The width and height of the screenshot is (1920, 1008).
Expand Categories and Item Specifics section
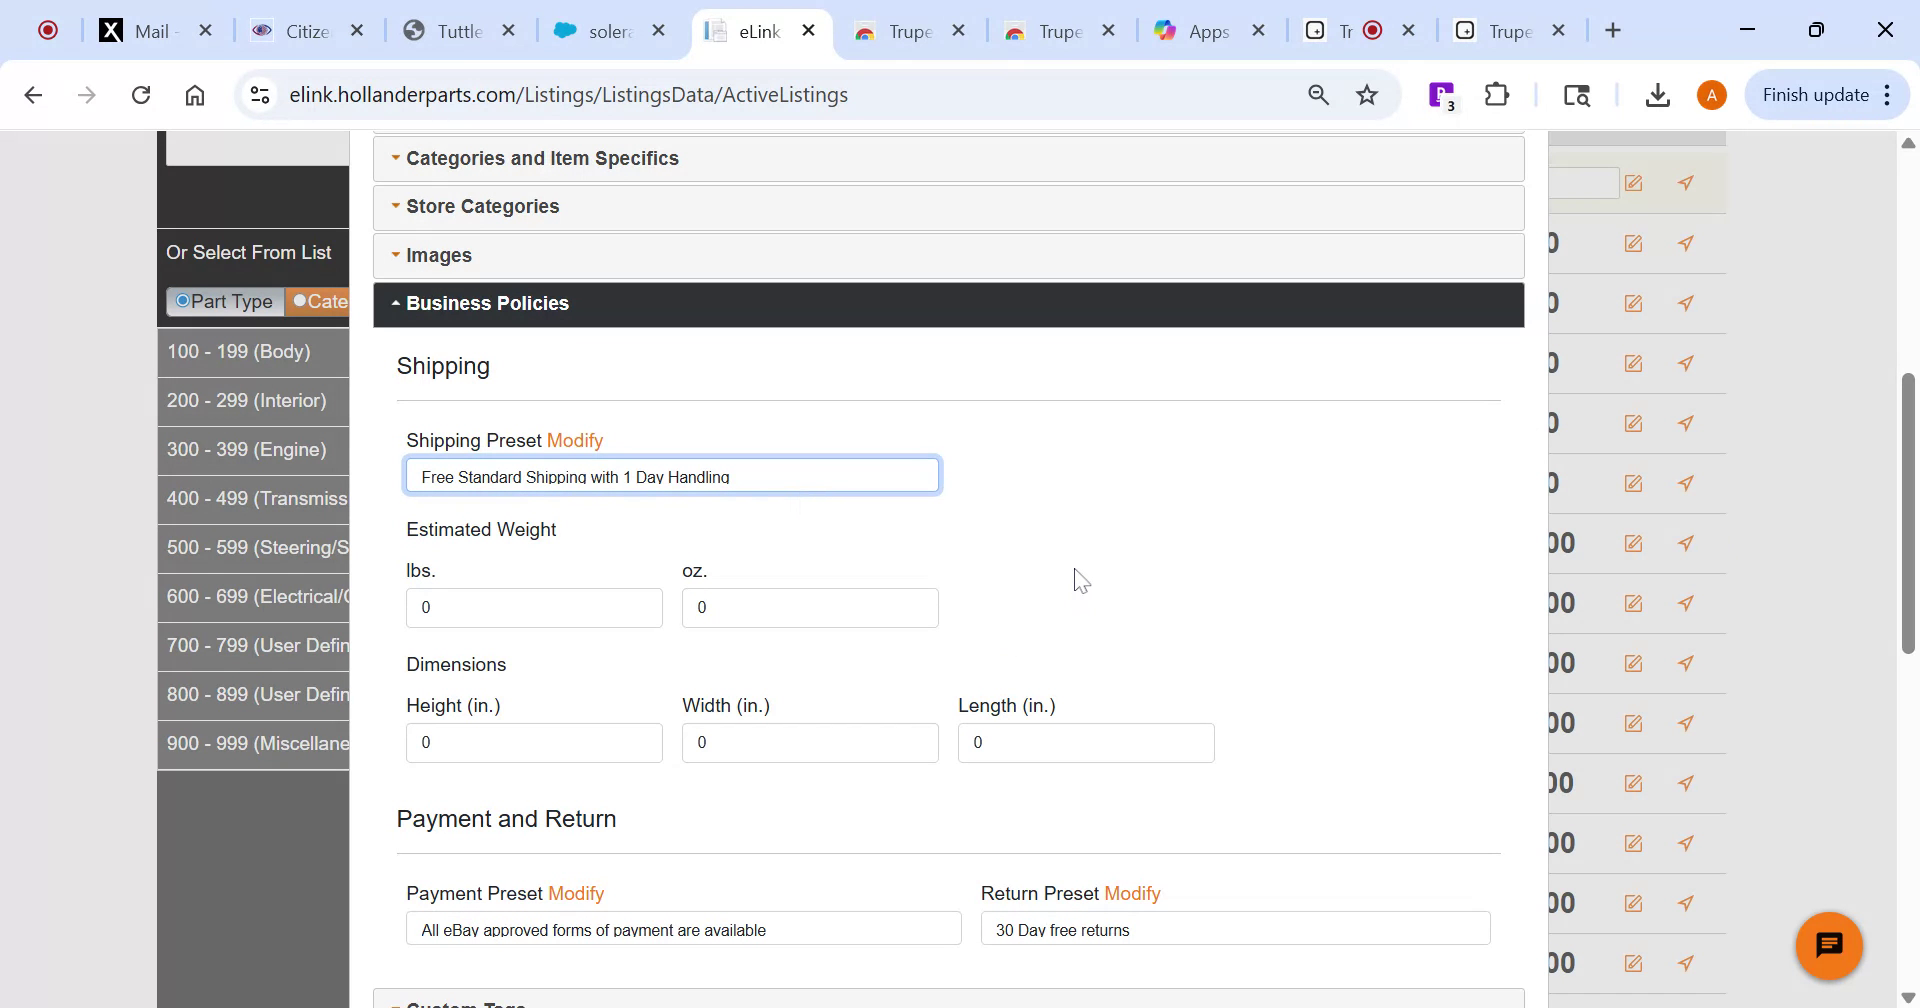[x=542, y=158]
